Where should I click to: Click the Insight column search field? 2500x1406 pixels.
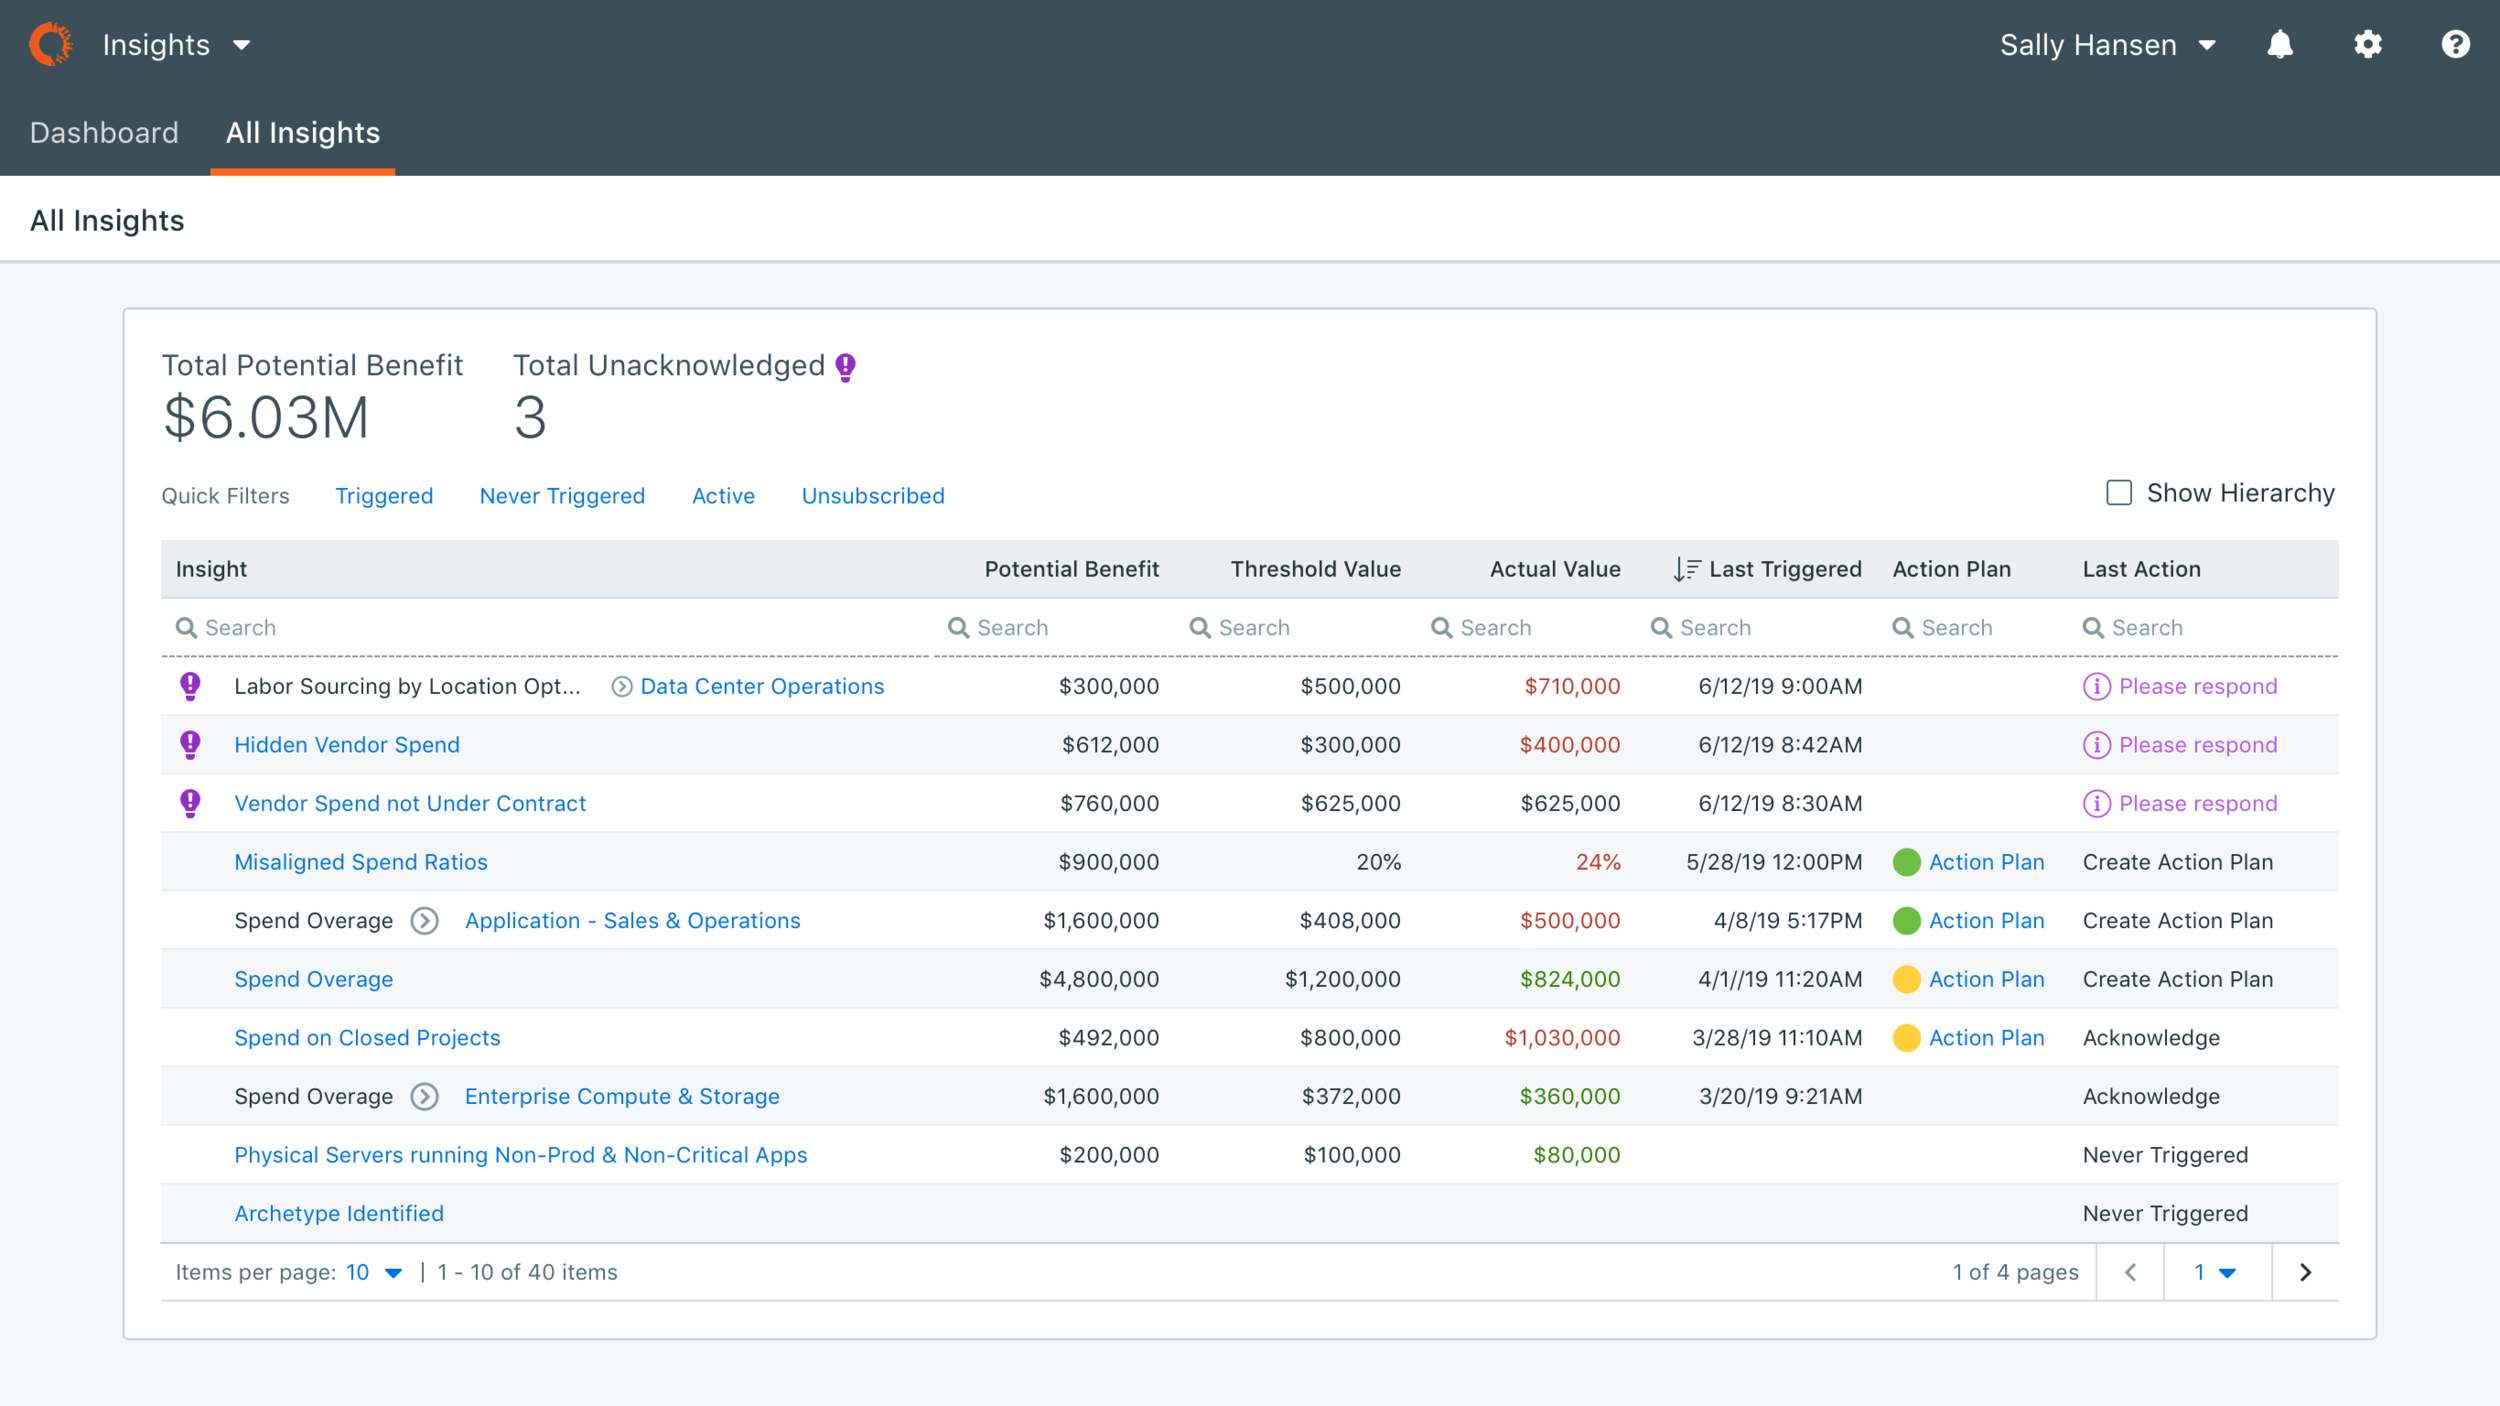coord(550,628)
